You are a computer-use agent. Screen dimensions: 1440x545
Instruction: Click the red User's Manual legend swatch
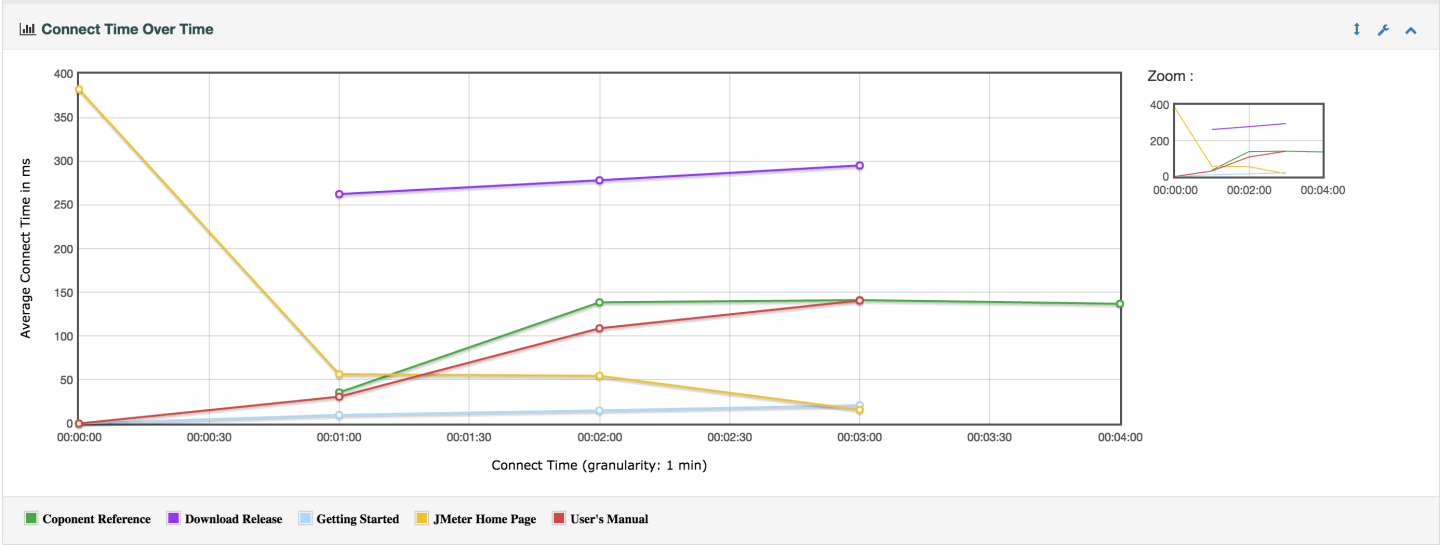(560, 519)
